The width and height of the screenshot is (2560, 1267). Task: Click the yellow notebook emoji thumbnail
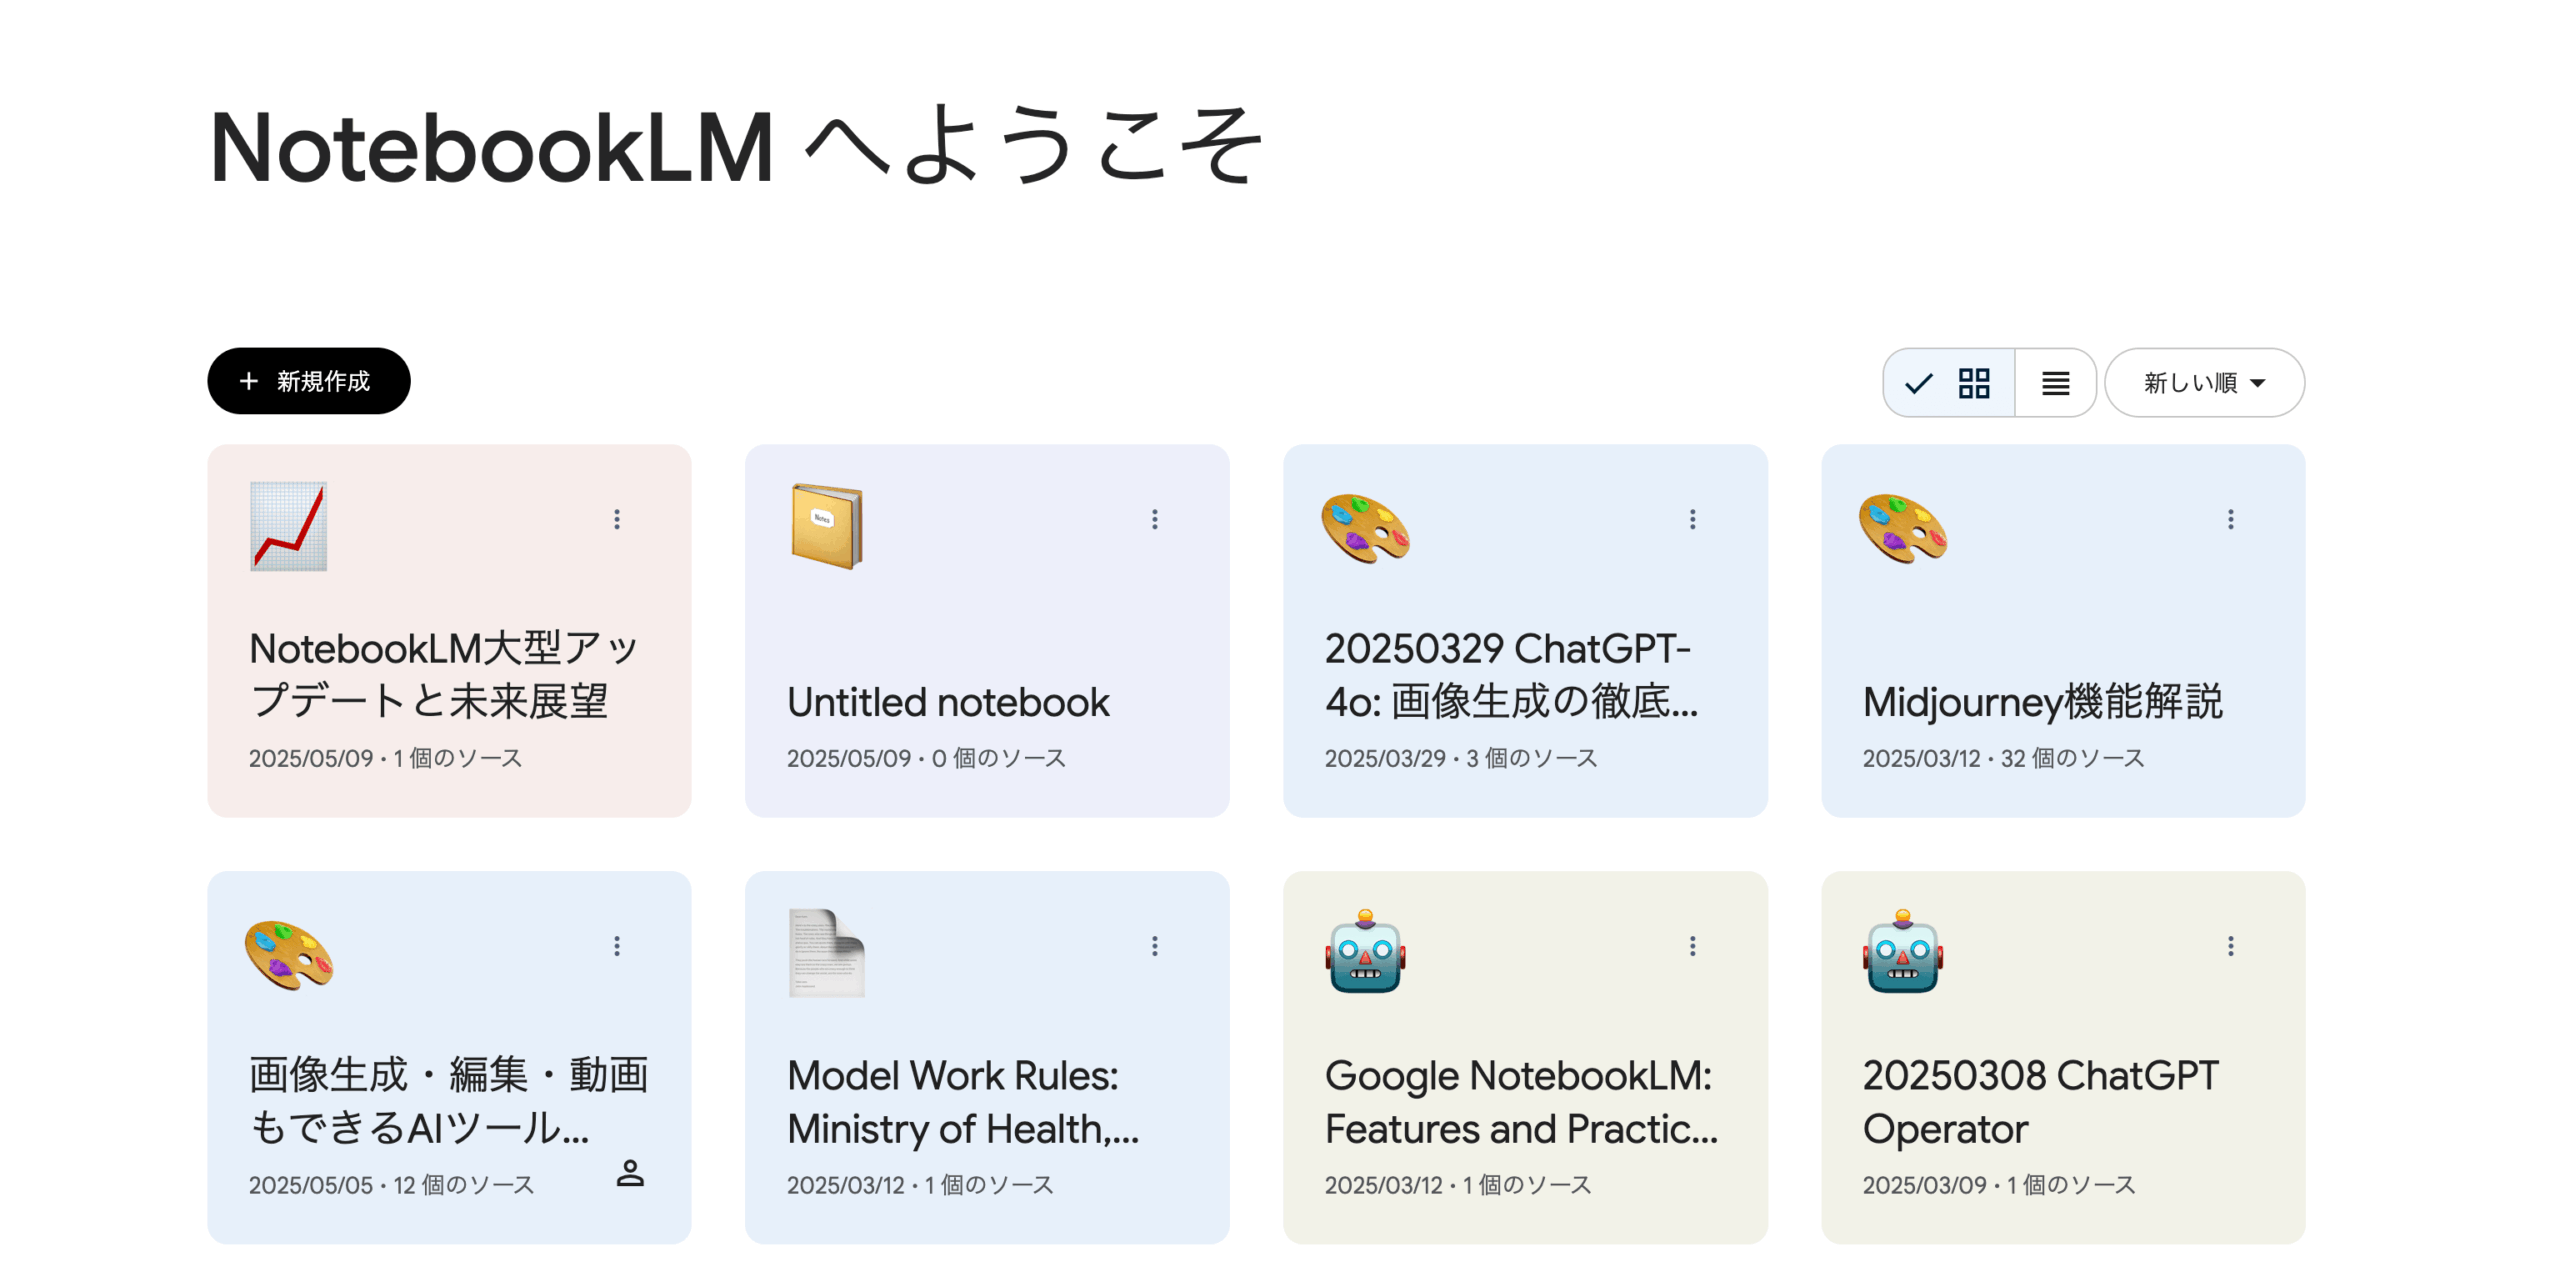tap(826, 527)
